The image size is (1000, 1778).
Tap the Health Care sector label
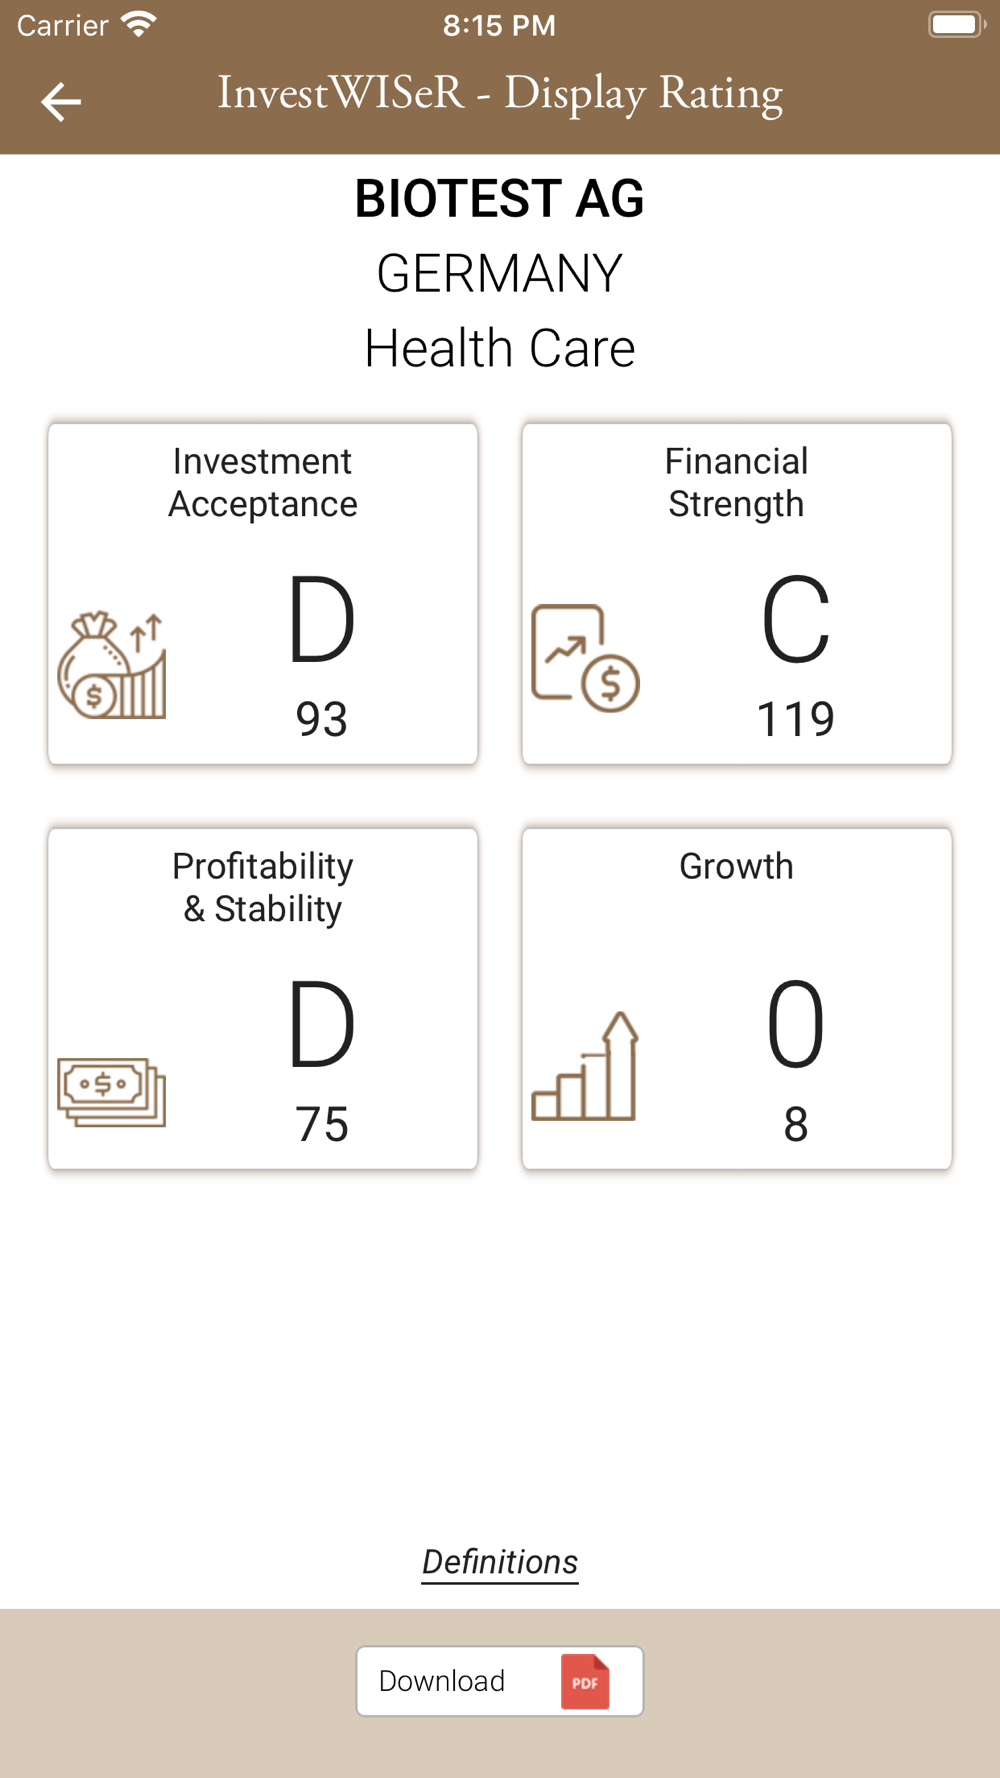point(500,348)
